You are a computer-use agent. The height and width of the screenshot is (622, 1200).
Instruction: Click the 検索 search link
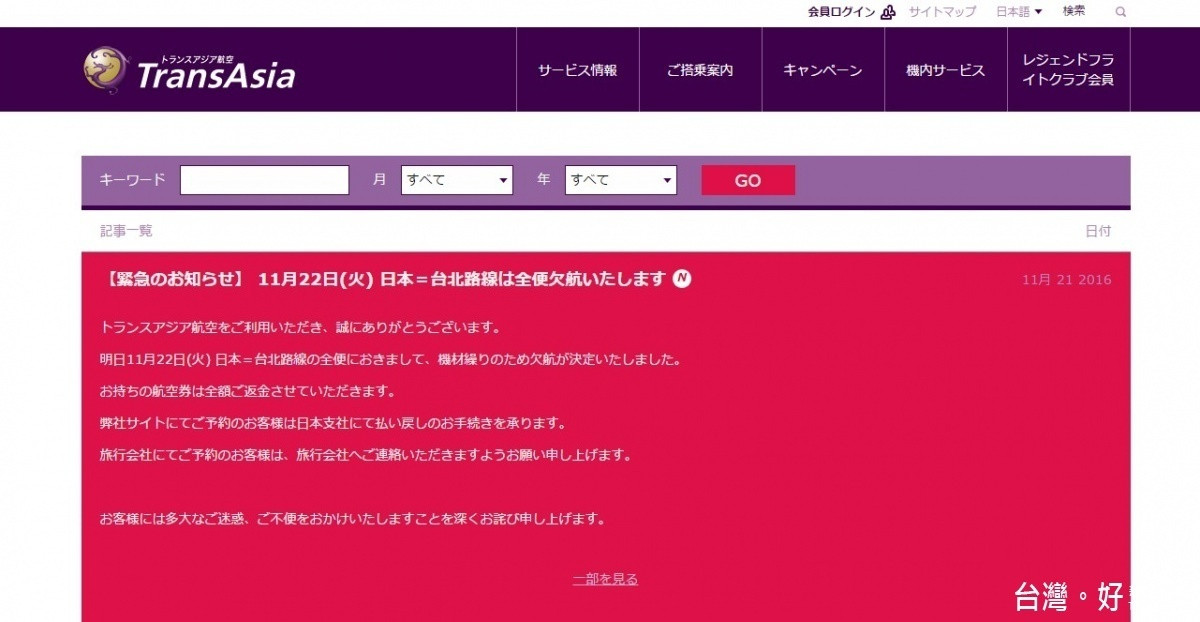tap(1074, 12)
